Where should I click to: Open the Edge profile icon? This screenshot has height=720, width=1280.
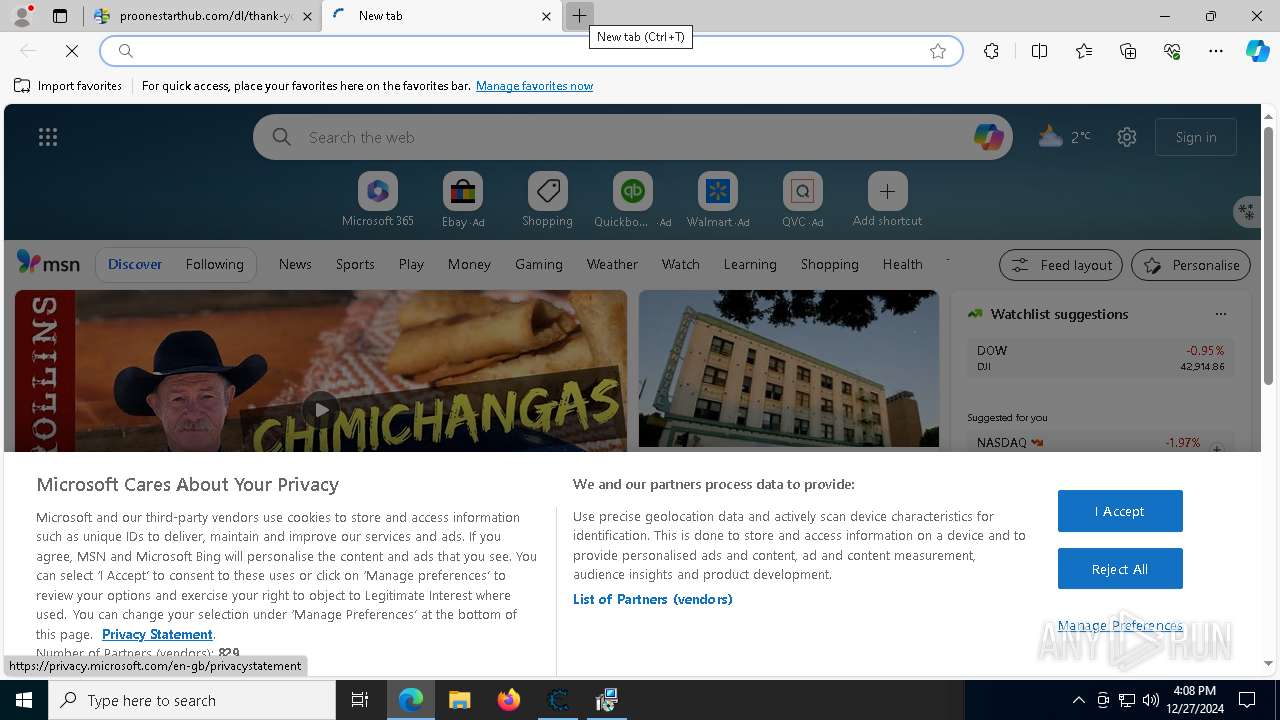click(21, 16)
